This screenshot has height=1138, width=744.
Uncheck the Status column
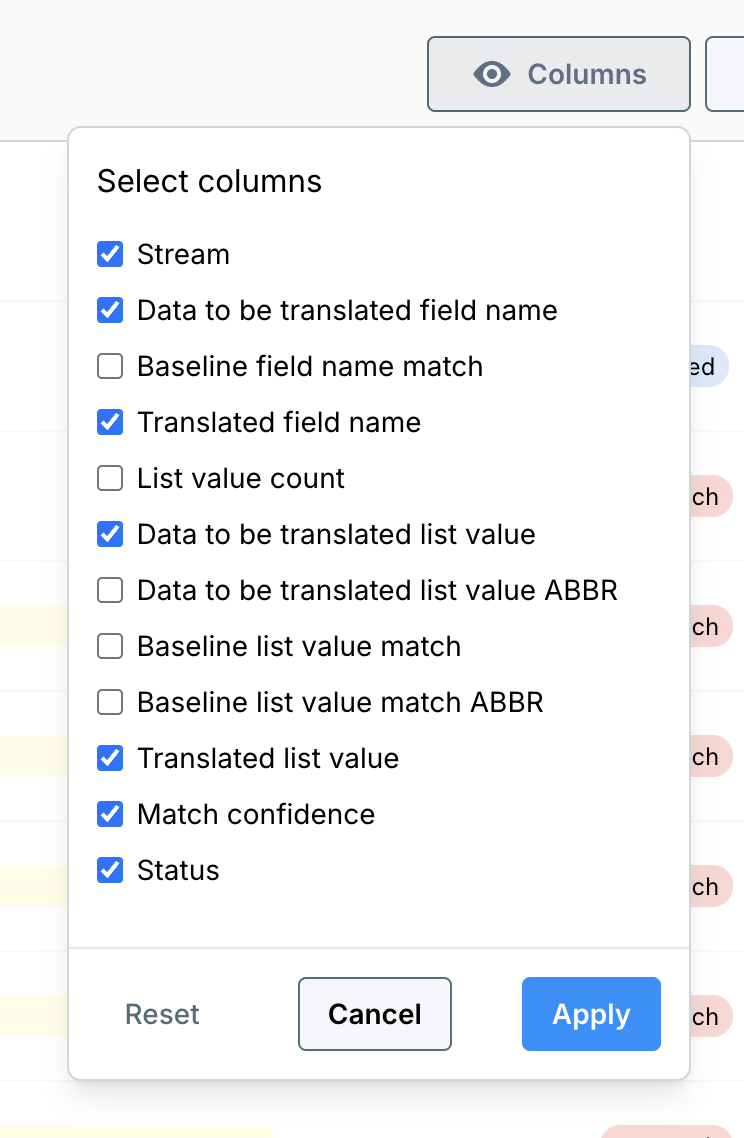click(x=110, y=870)
